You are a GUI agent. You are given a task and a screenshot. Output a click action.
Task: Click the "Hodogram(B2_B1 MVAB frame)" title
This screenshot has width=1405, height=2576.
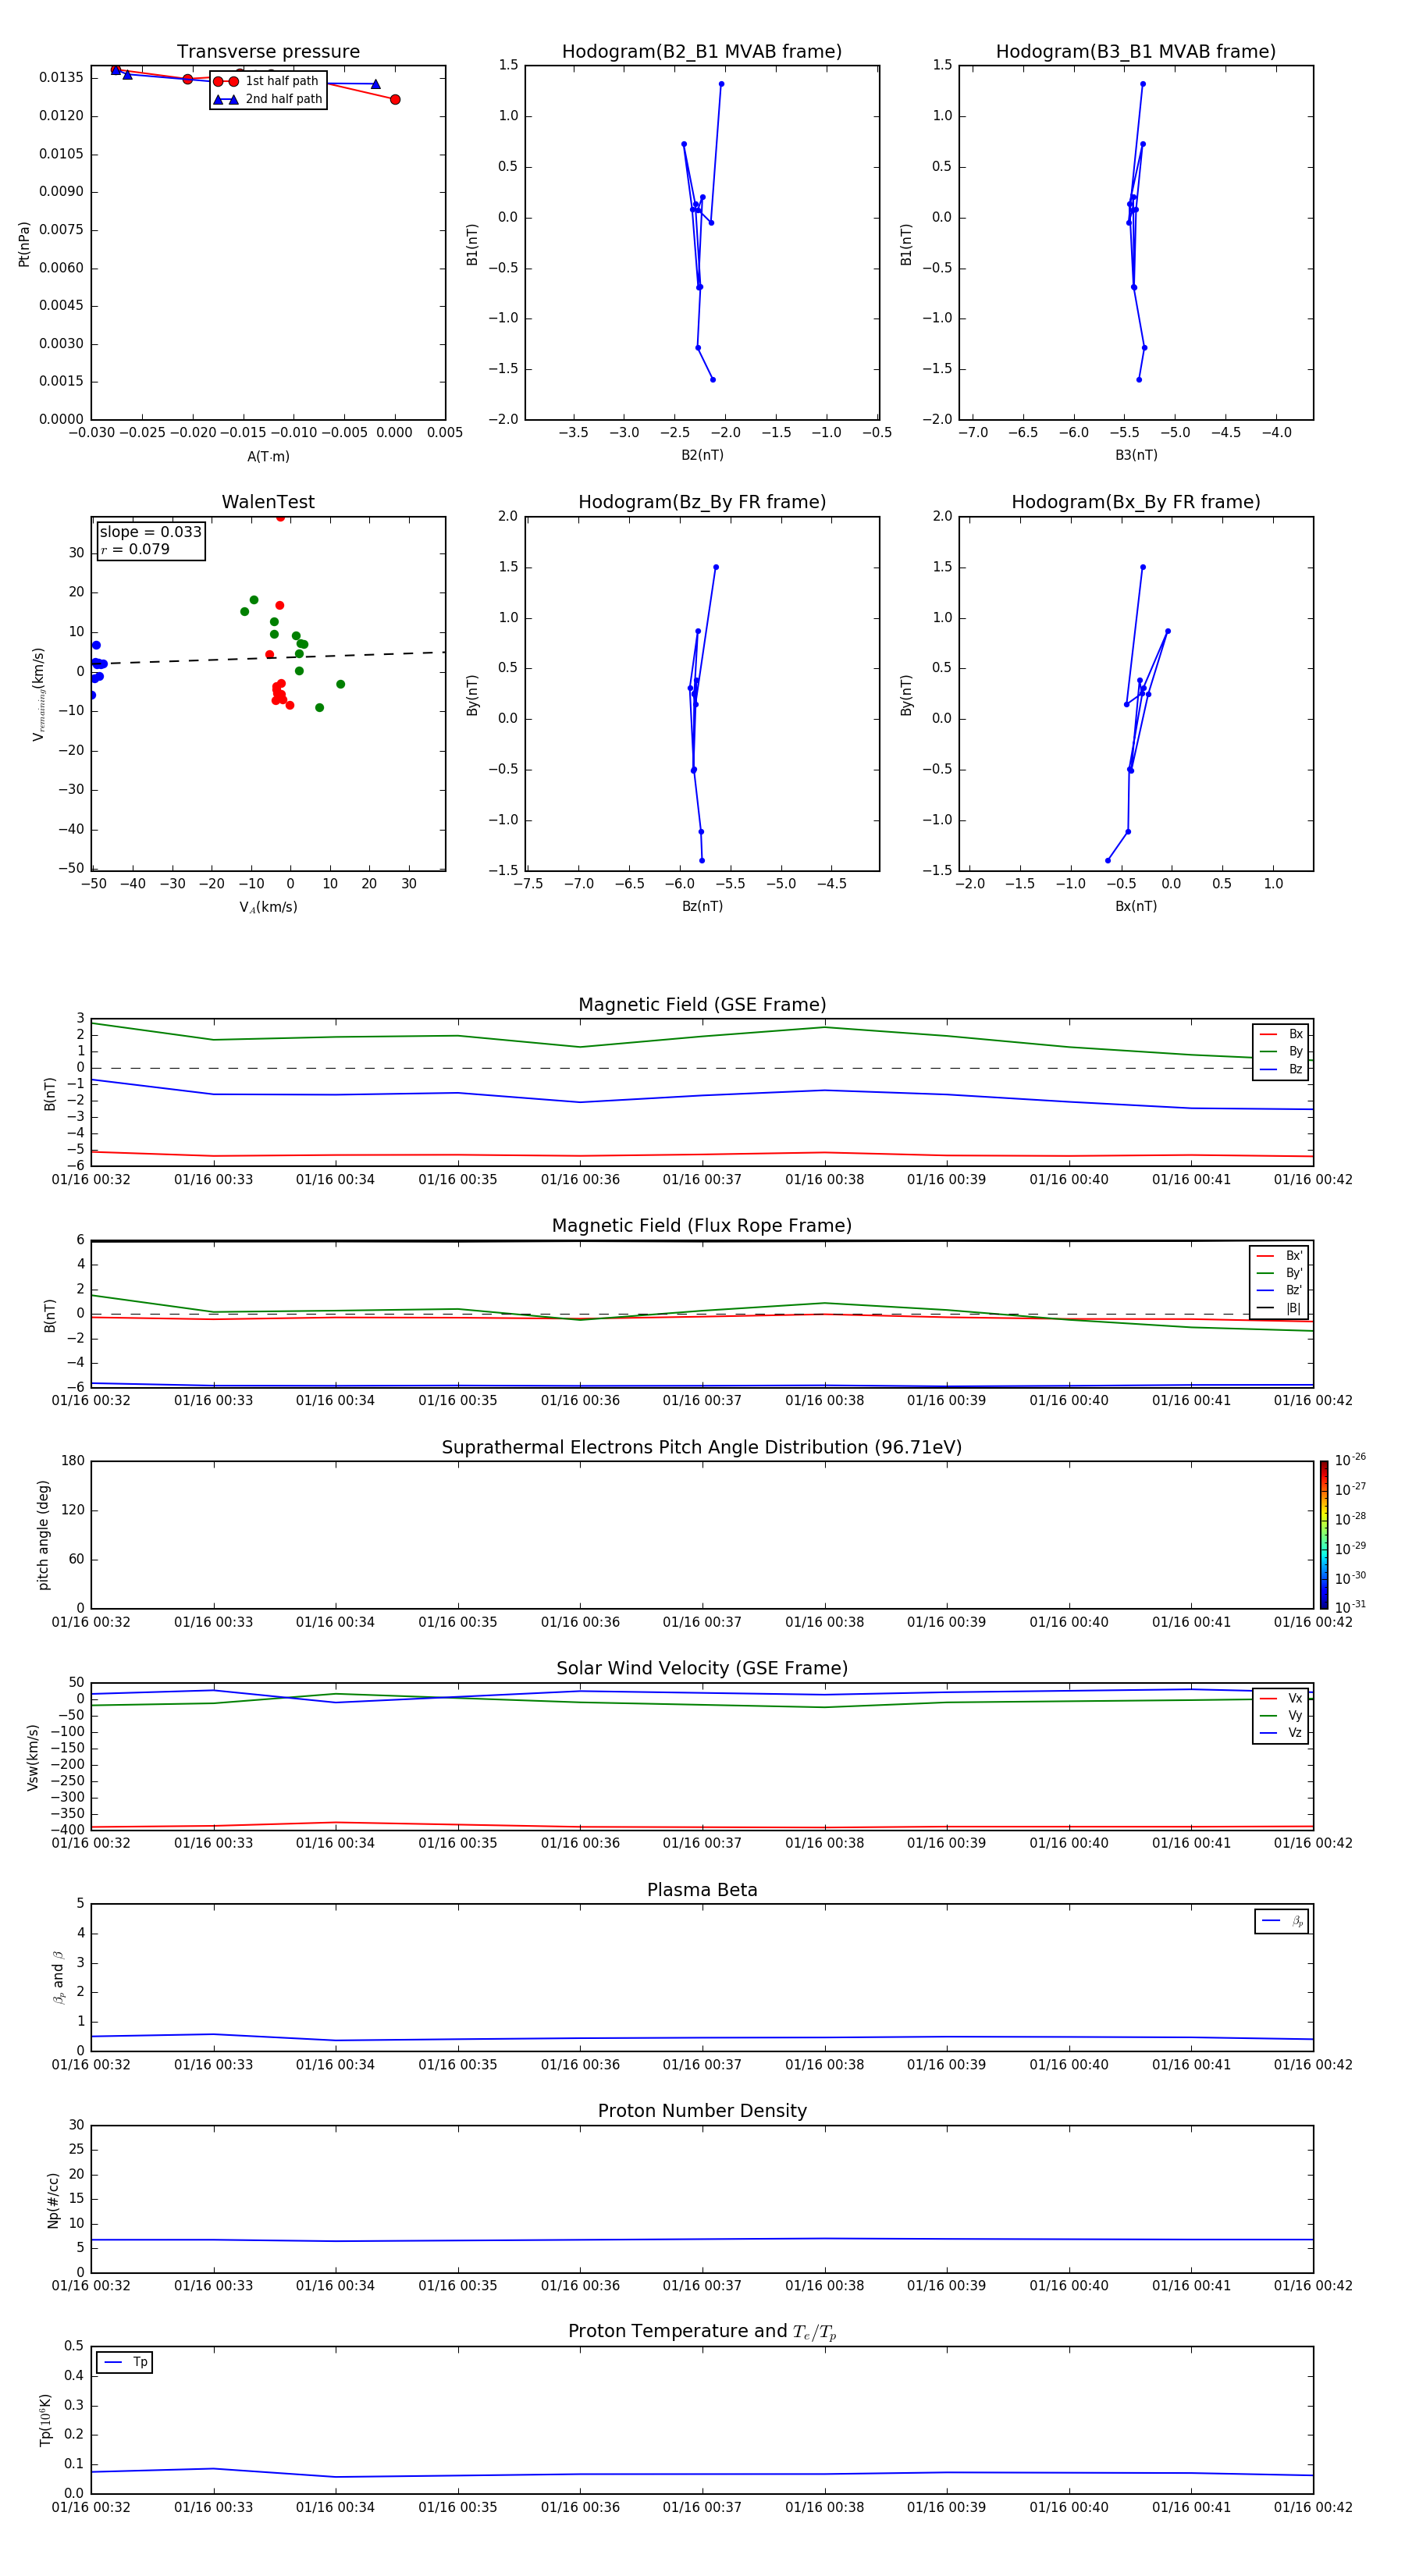click(x=702, y=51)
